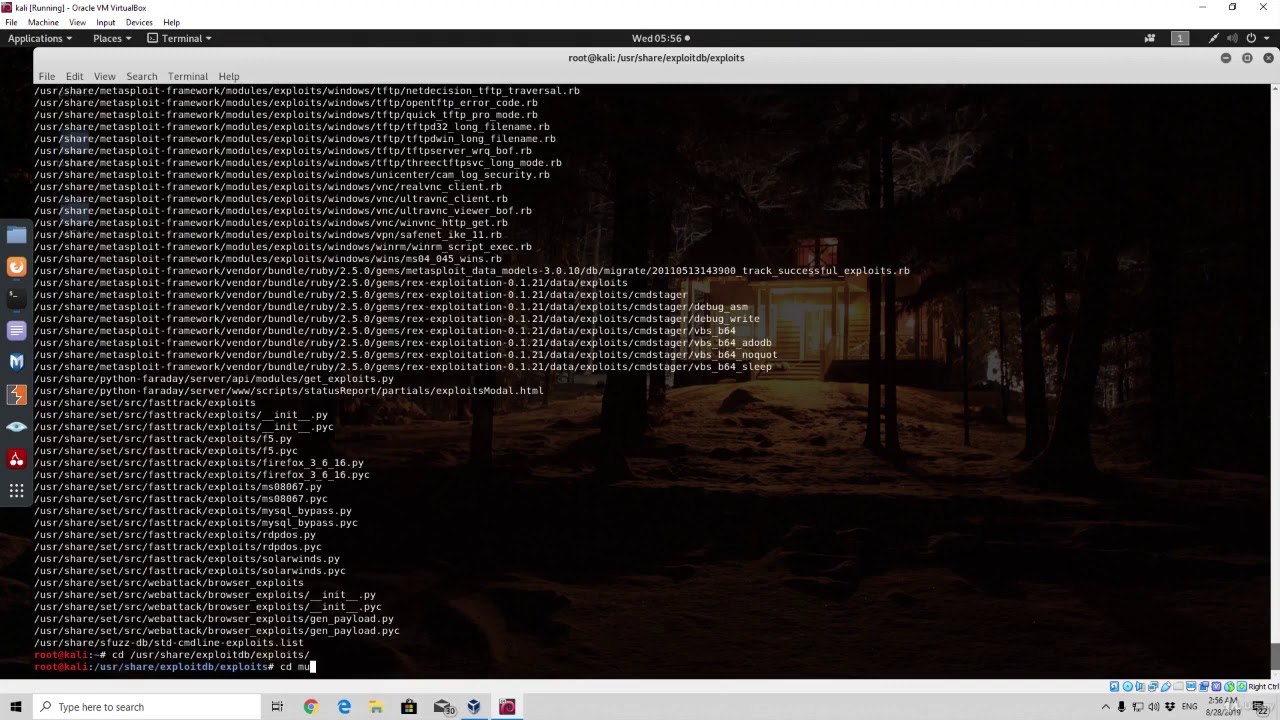Image resolution: width=1280 pixels, height=720 pixels.
Task: Click Windows clock showing 2:56 AM
Action: coord(1222,707)
